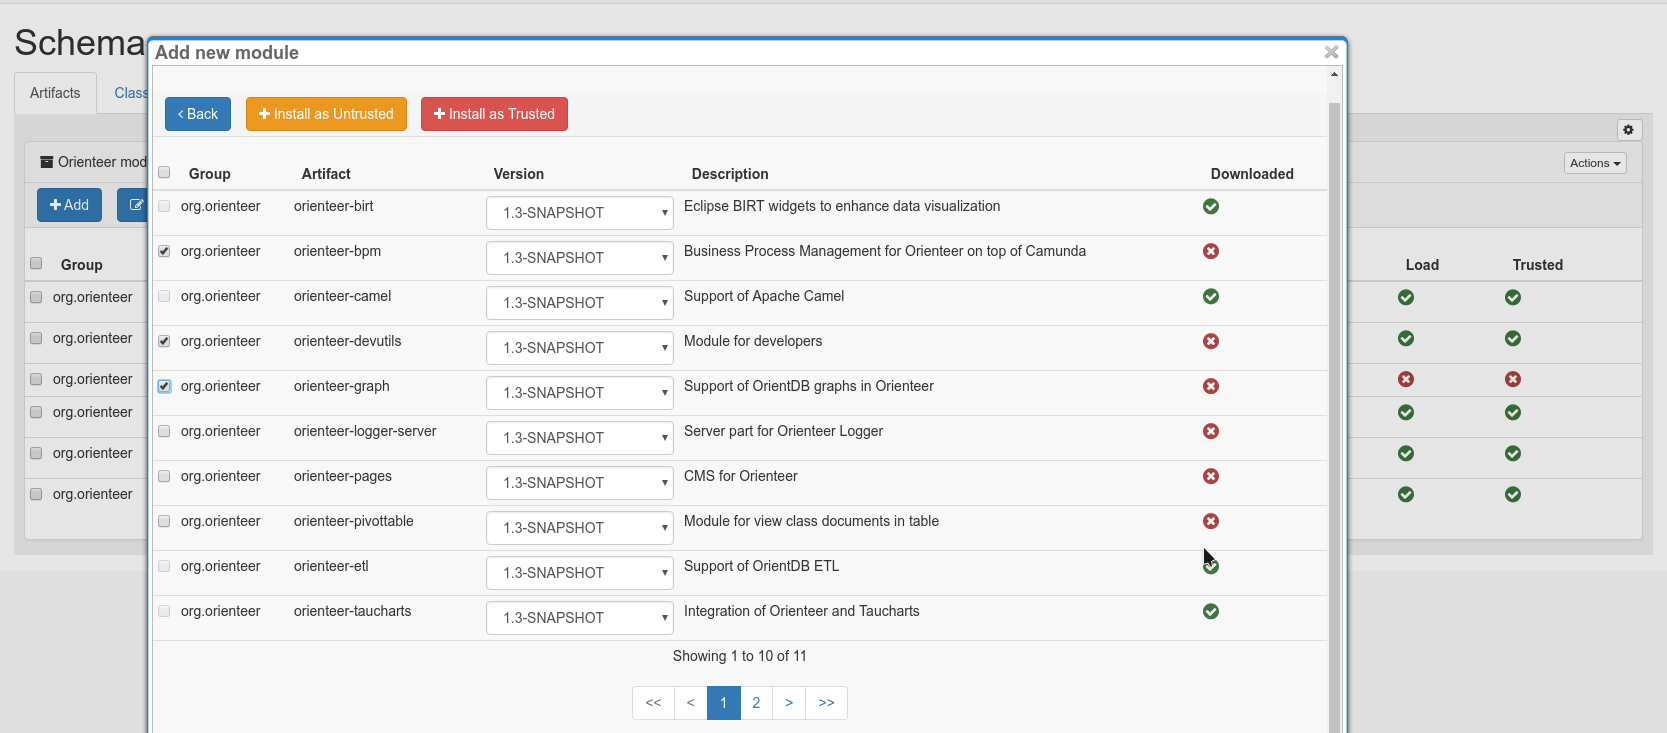Check the orienteer-pivottable checkbox
Screen dimensions: 1667x733
click(x=164, y=521)
